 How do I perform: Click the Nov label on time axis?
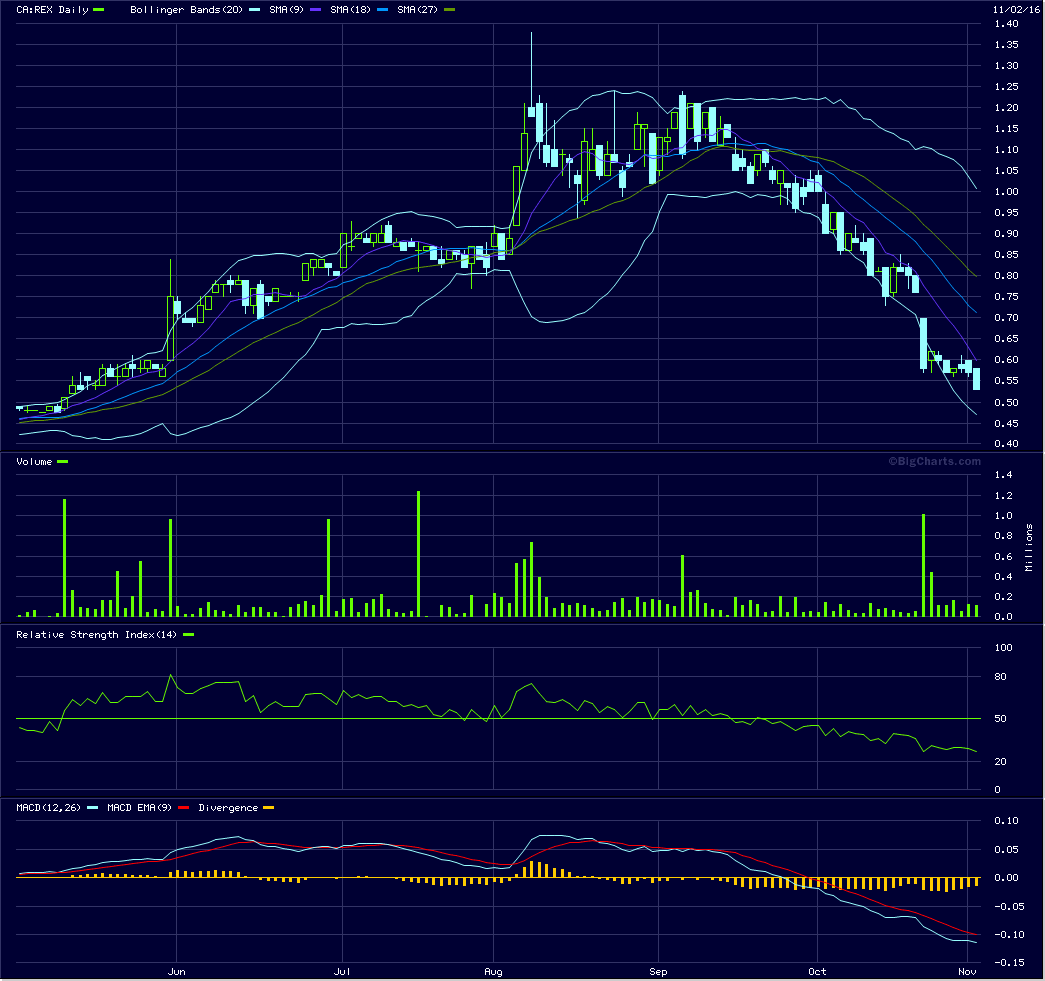967,972
